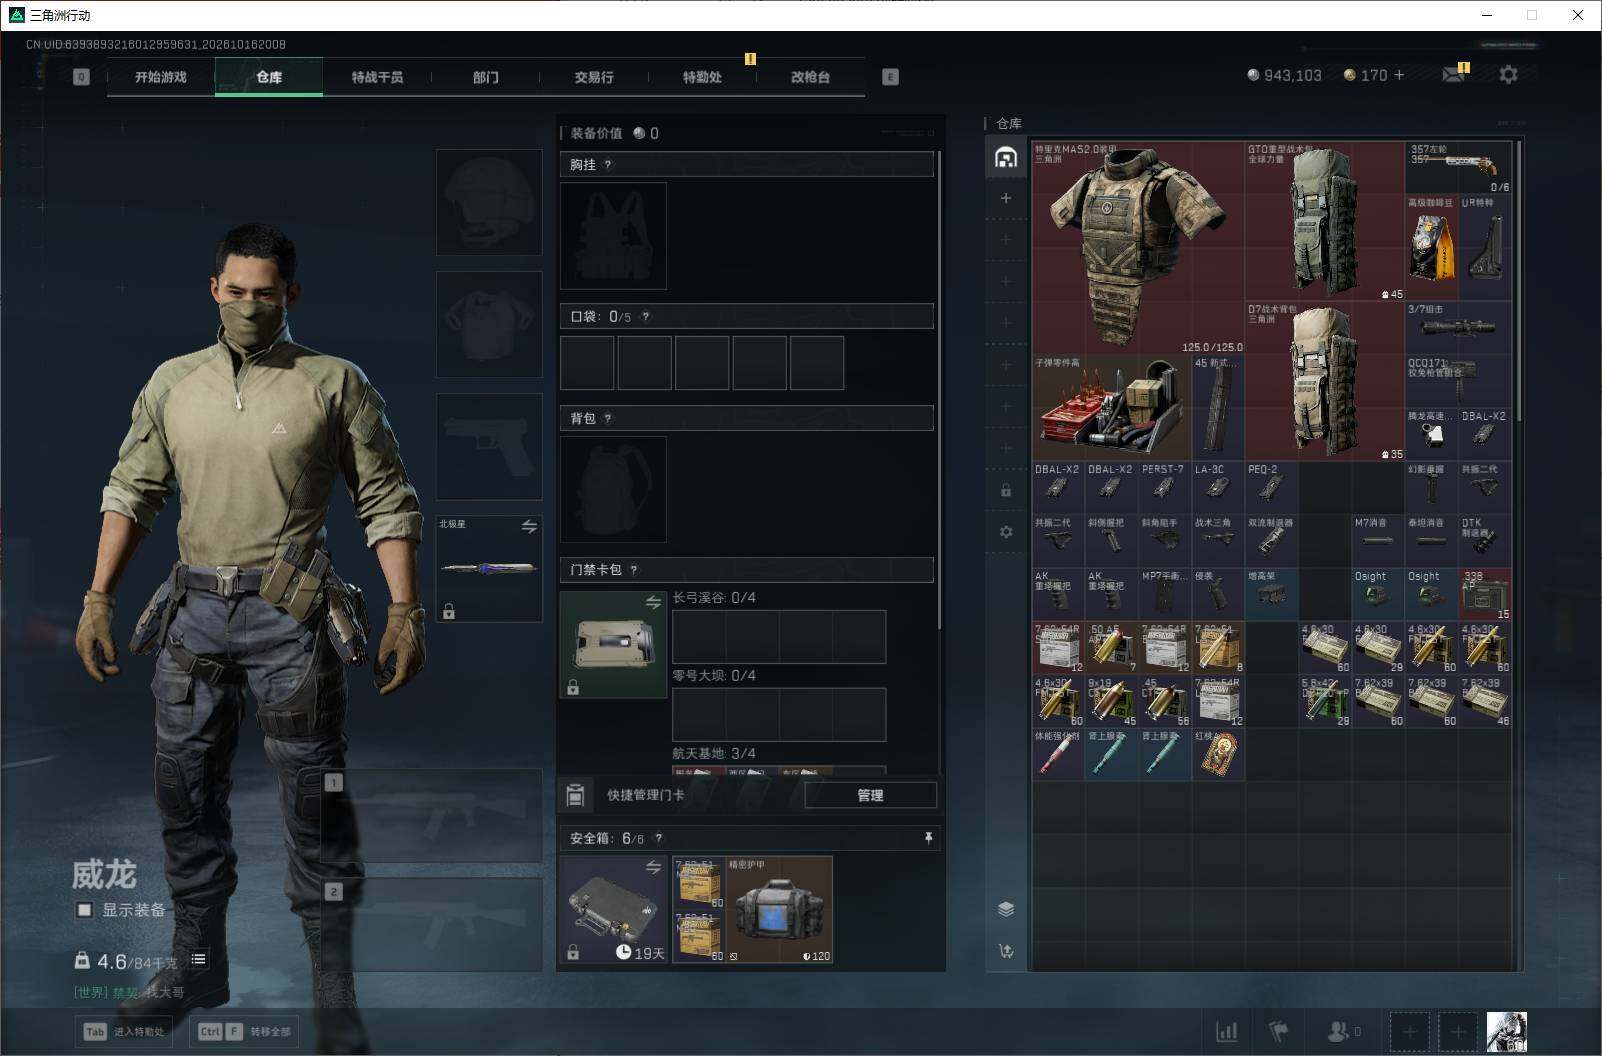Select the main warehouse container icon
This screenshot has height=1056, width=1602.
coord(1006,157)
